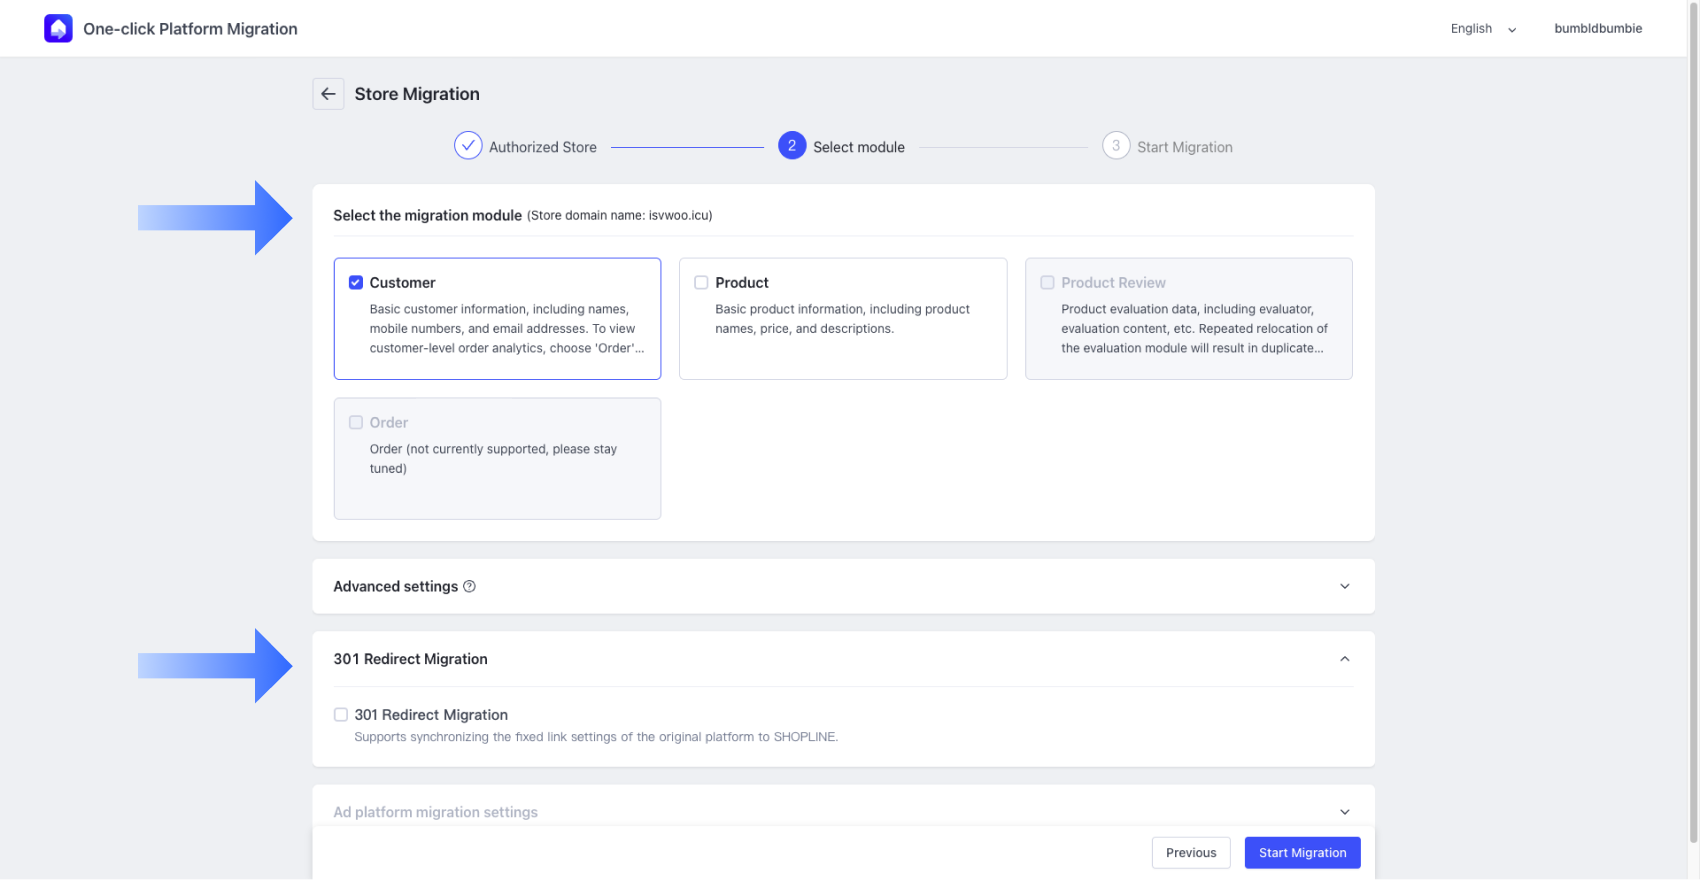Click the step 2 Select module circle
The width and height of the screenshot is (1700, 880).
coord(791,146)
